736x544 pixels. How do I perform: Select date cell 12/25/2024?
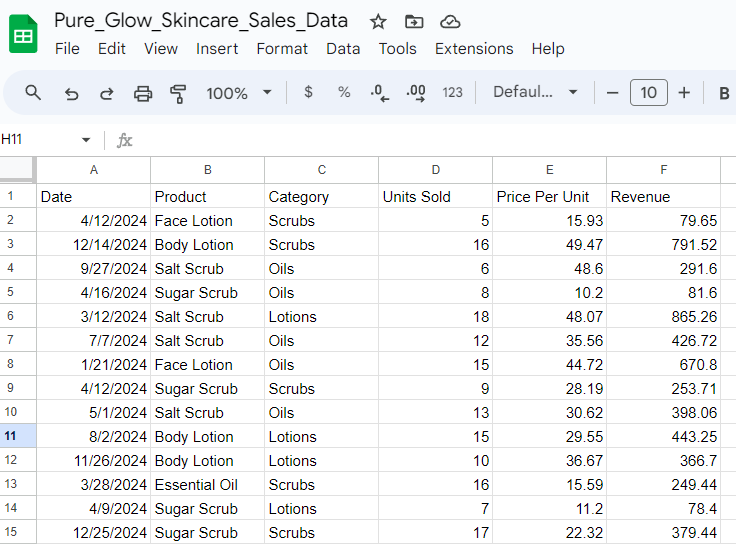coord(94,532)
